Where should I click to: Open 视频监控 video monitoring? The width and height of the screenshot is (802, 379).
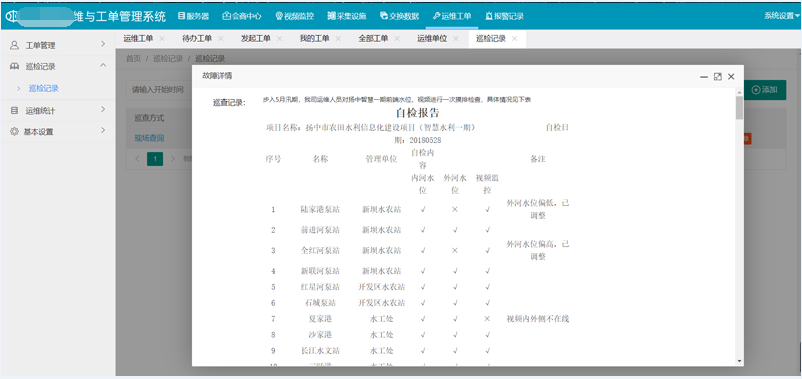pos(295,16)
